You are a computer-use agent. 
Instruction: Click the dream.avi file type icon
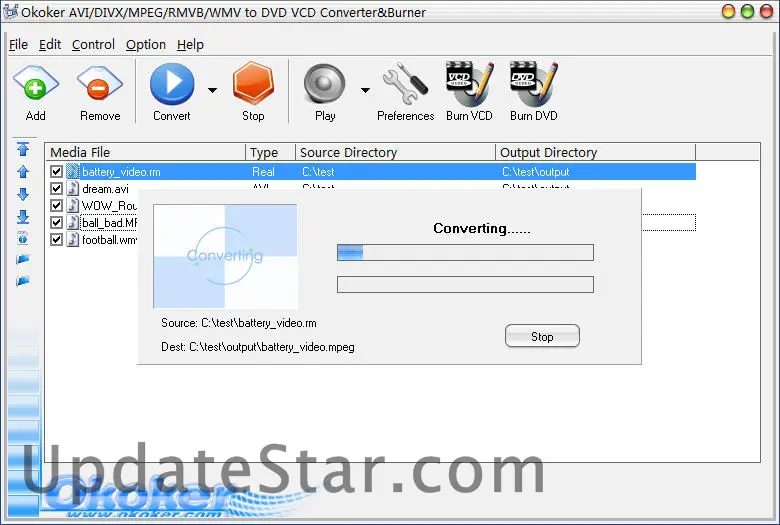73,189
